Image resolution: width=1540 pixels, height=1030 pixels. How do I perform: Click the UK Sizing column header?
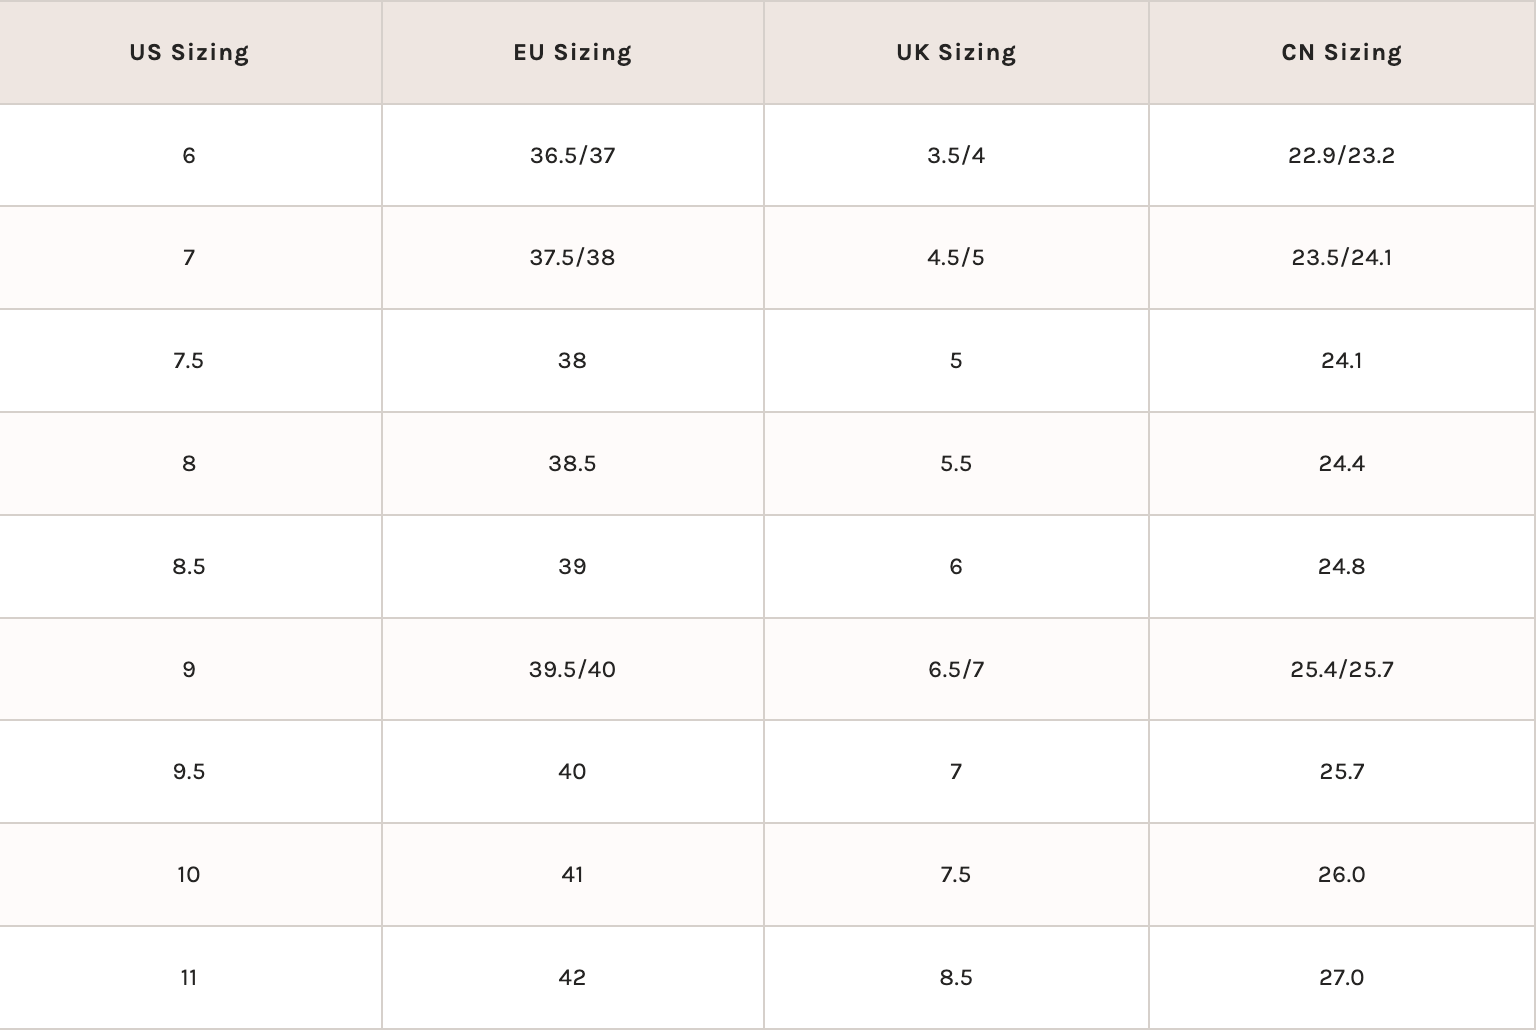956,52
